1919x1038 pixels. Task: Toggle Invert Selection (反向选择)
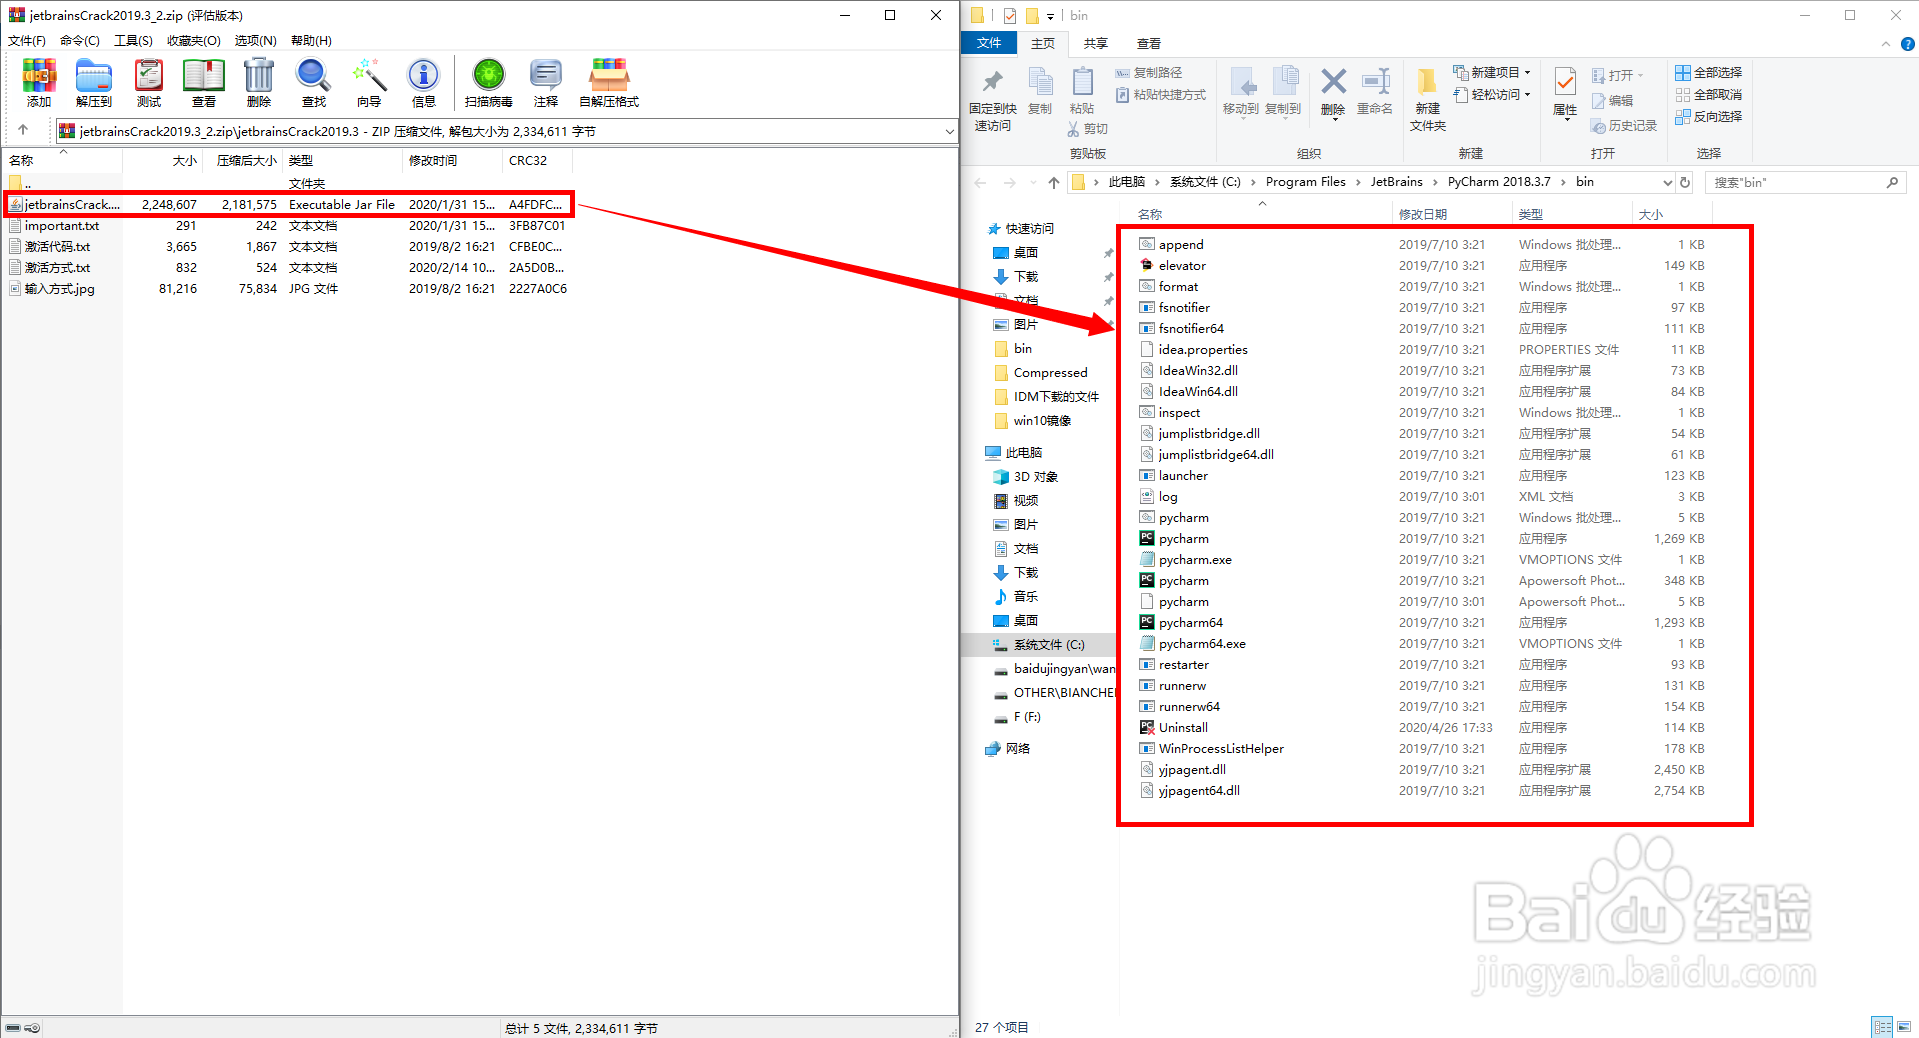tap(1708, 116)
